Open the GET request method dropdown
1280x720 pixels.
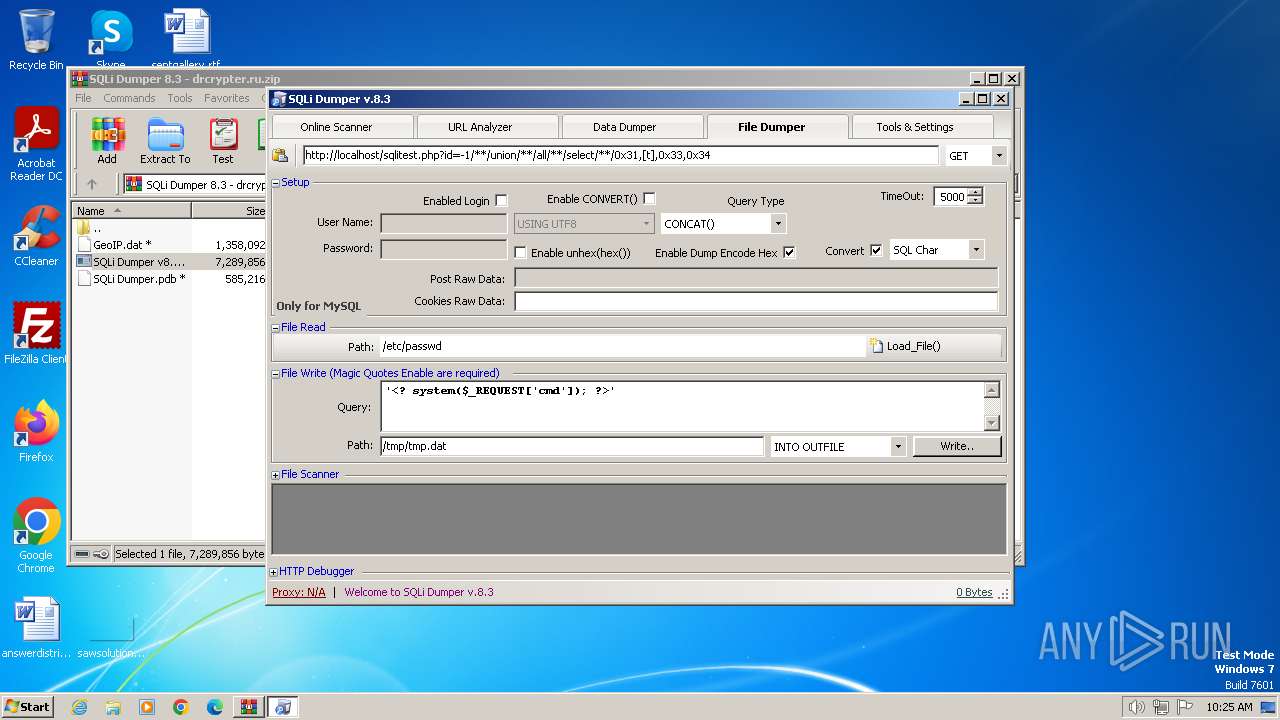pyautogui.click(x=998, y=156)
